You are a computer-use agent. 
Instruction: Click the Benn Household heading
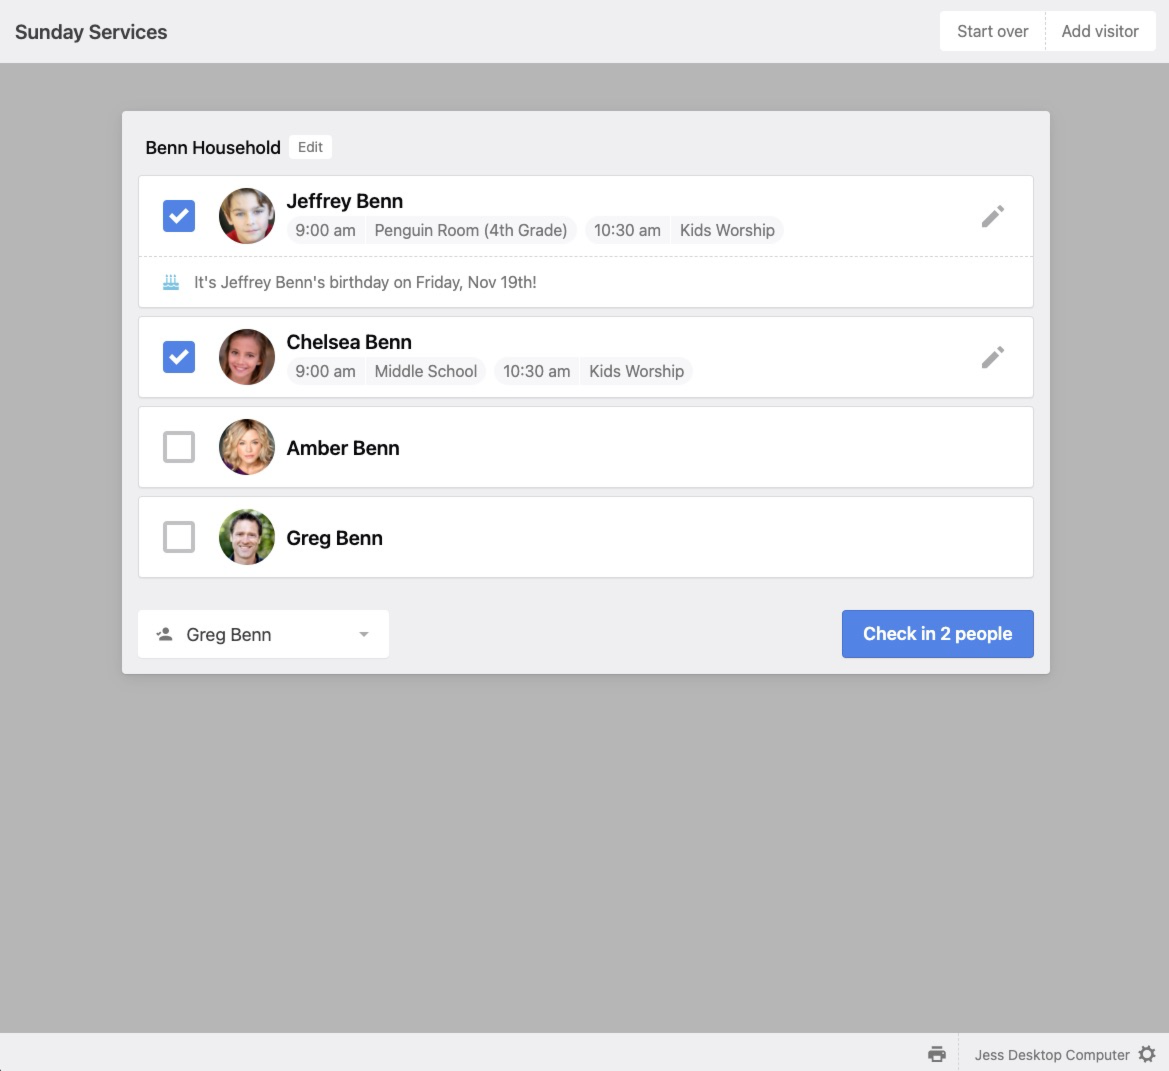click(x=212, y=148)
